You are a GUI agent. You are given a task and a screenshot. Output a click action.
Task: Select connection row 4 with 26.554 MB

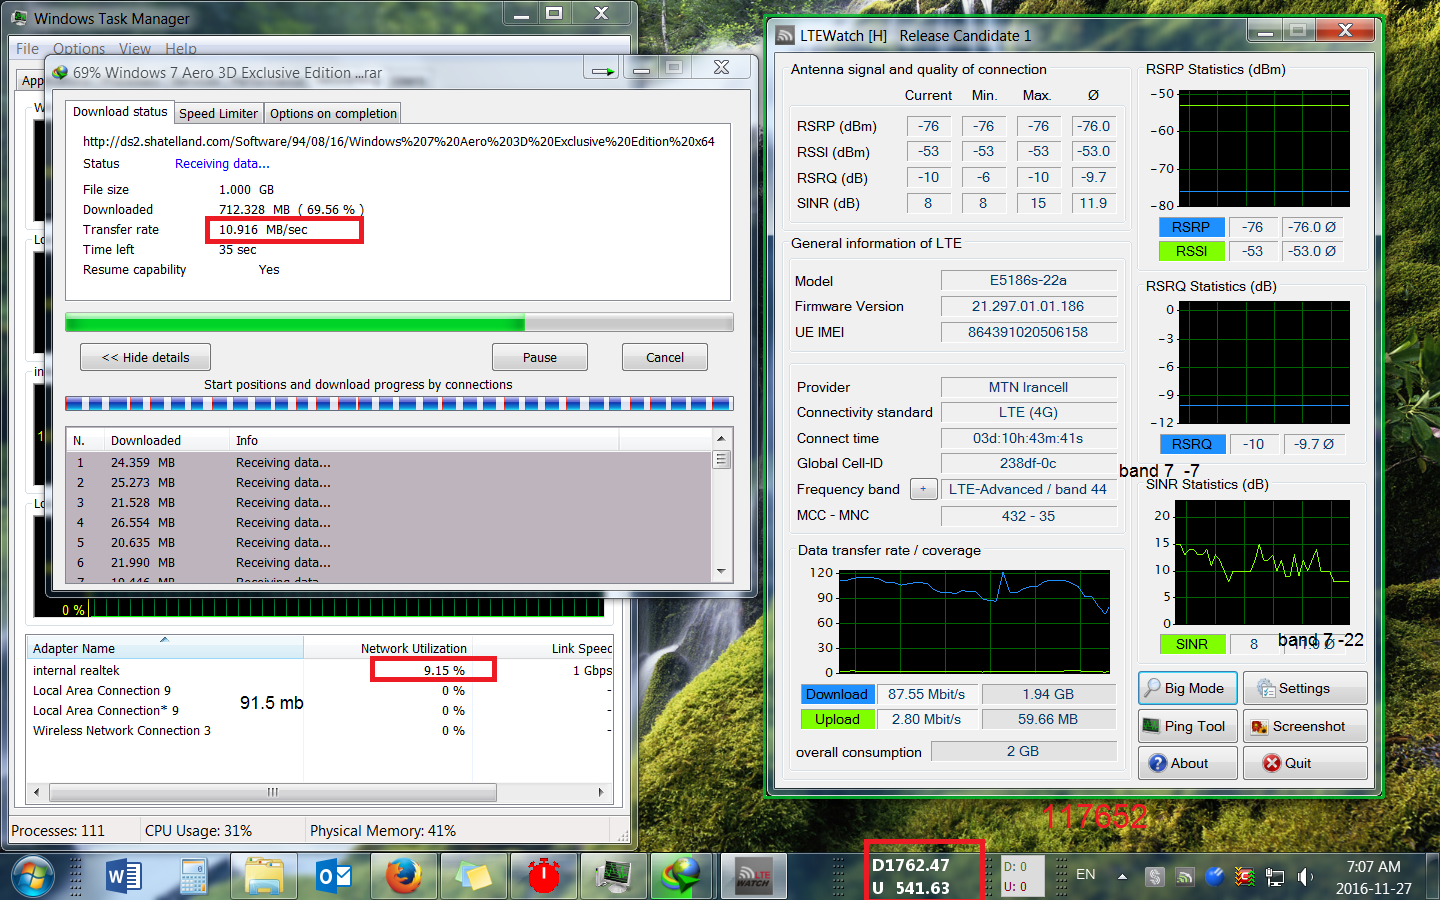tap(389, 522)
